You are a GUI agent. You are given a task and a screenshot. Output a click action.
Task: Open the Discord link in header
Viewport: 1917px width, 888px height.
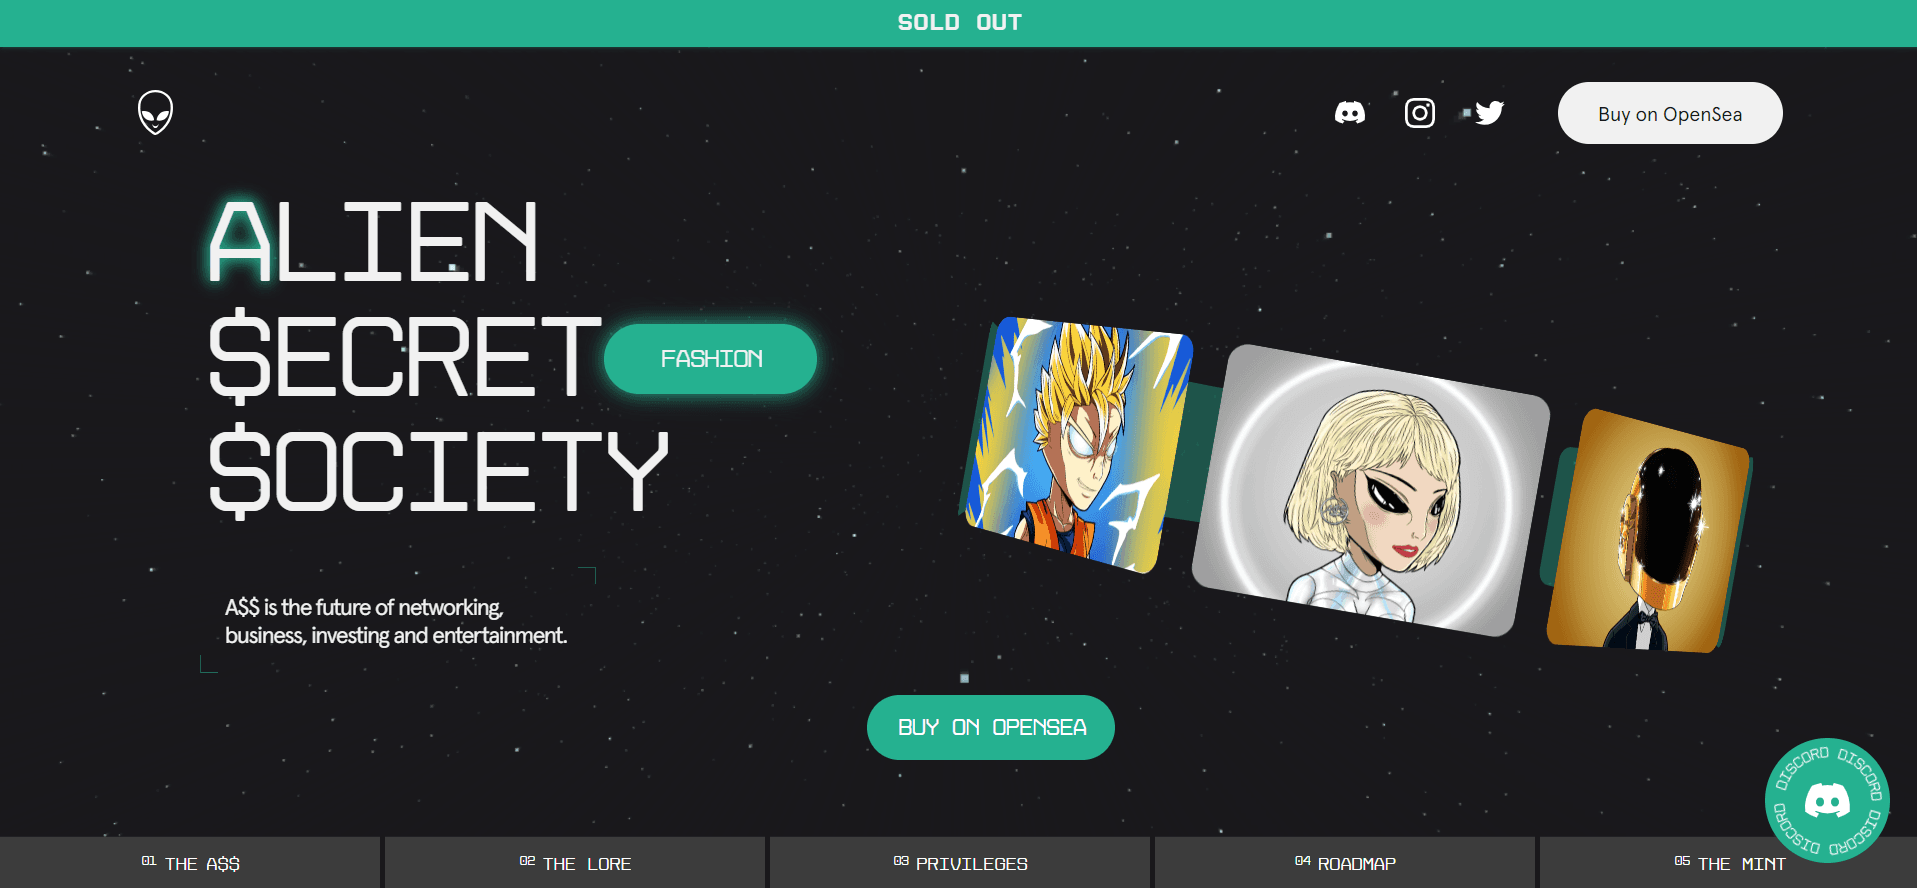1350,113
